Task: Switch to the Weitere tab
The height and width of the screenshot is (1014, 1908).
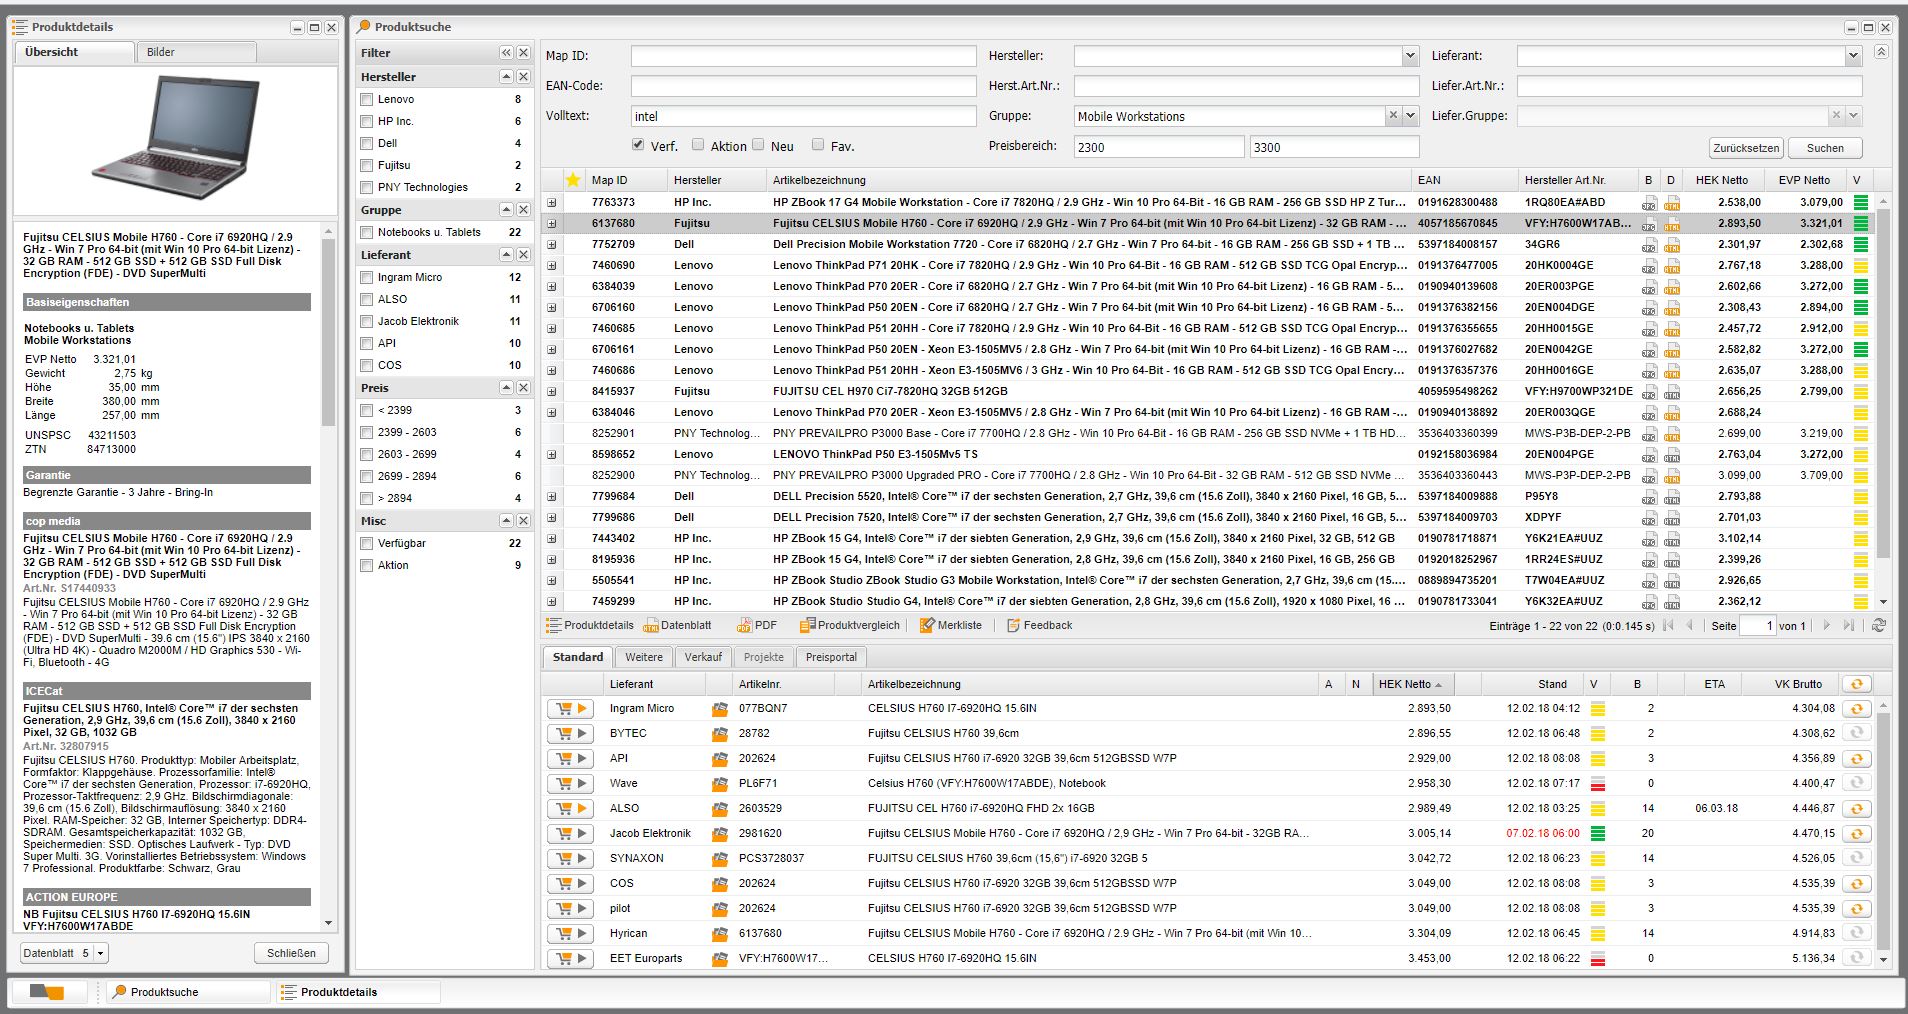Action: coord(644,657)
